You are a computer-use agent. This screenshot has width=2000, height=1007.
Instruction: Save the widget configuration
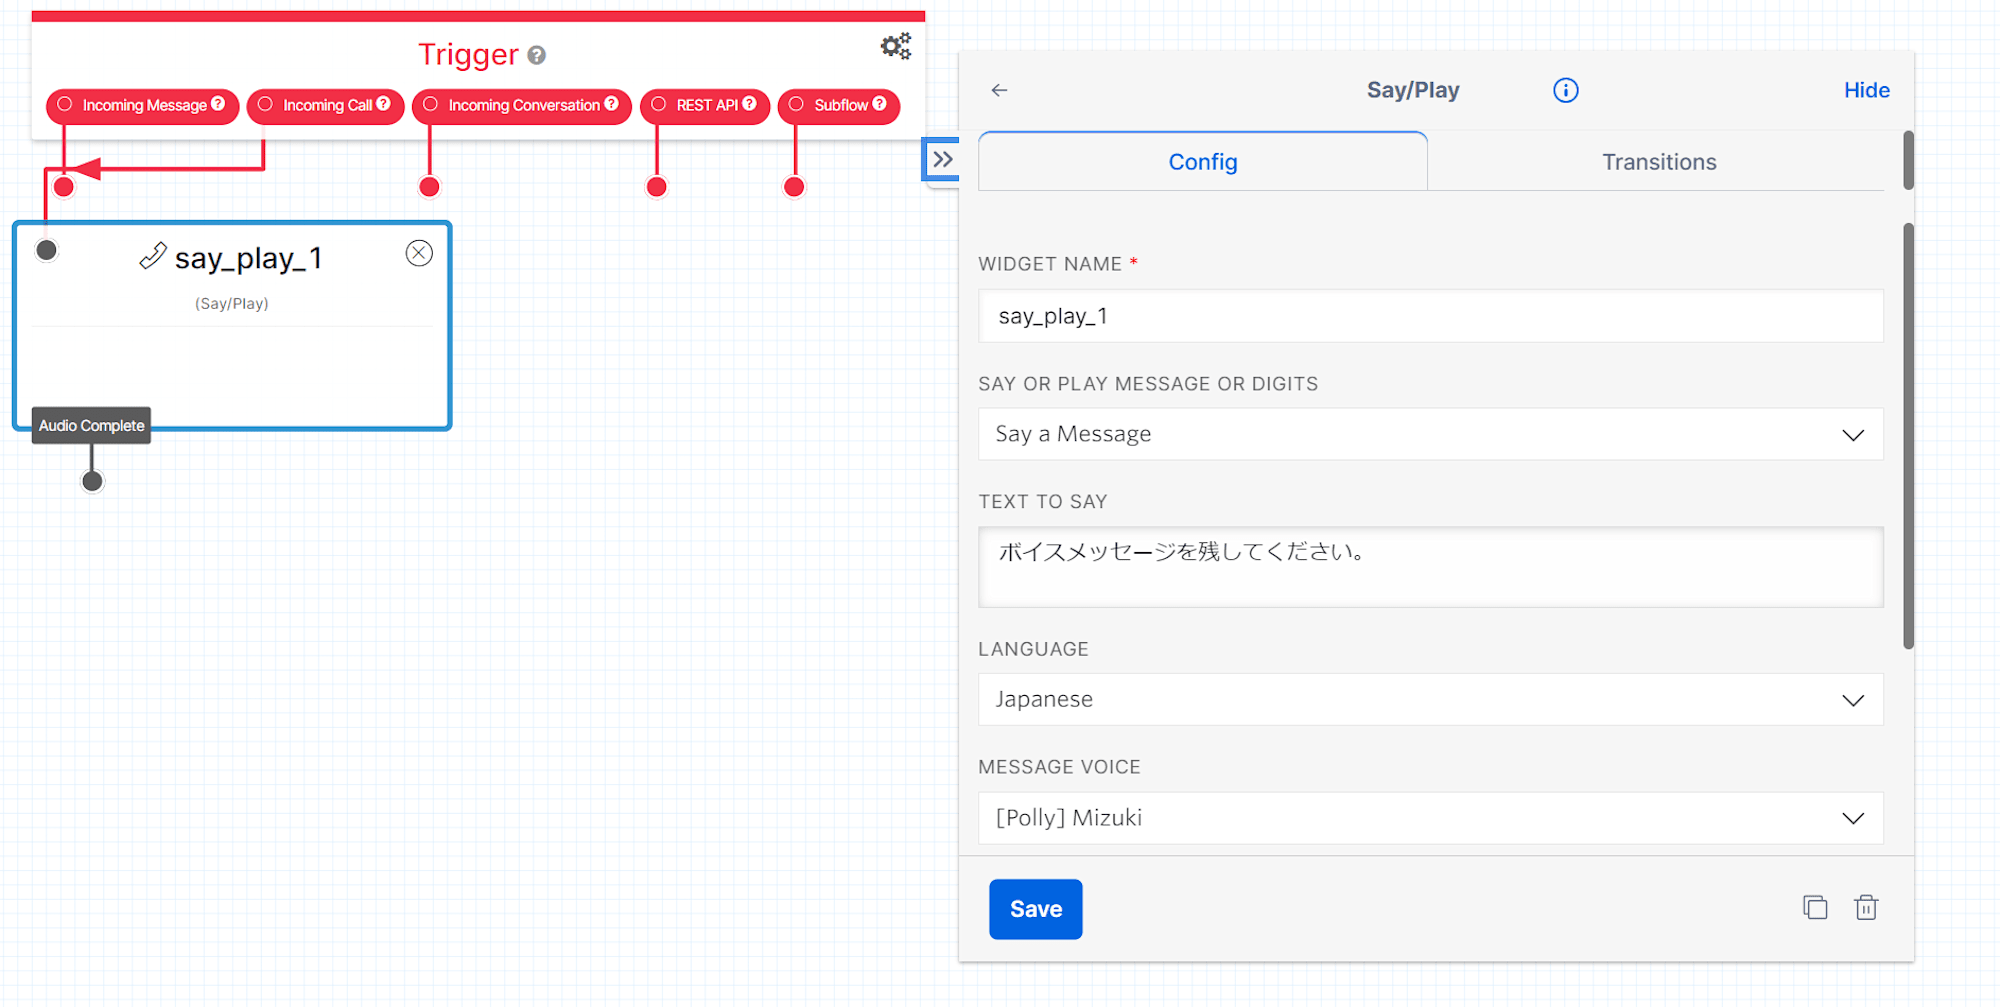click(1035, 909)
